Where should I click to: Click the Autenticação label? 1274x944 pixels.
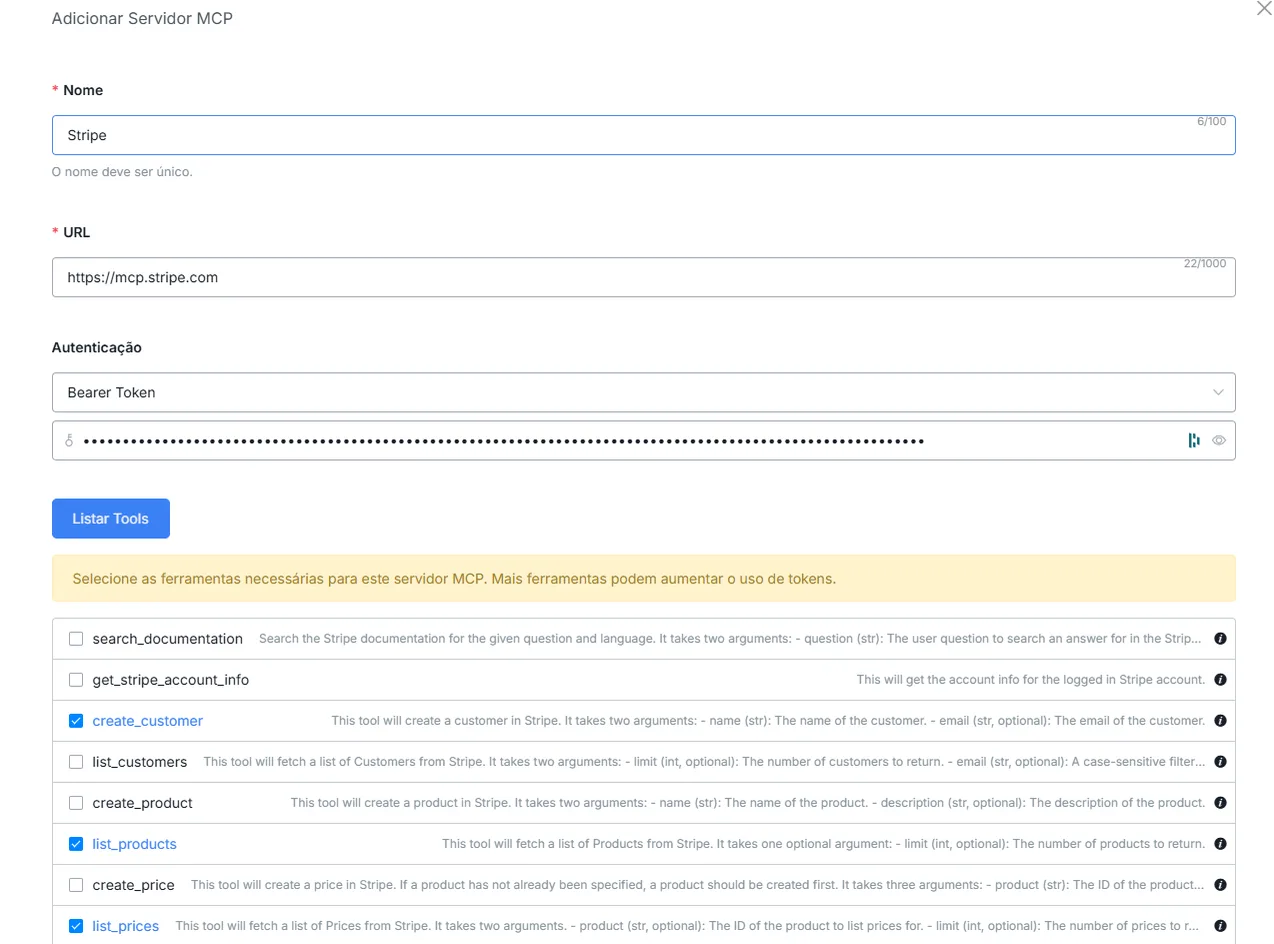tap(97, 348)
